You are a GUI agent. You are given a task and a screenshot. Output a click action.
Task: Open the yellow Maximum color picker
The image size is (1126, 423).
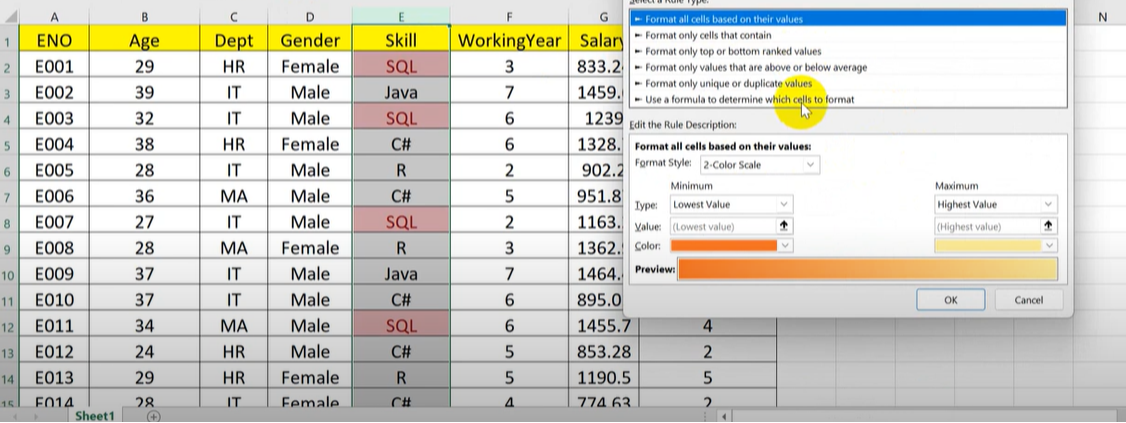[995, 245]
